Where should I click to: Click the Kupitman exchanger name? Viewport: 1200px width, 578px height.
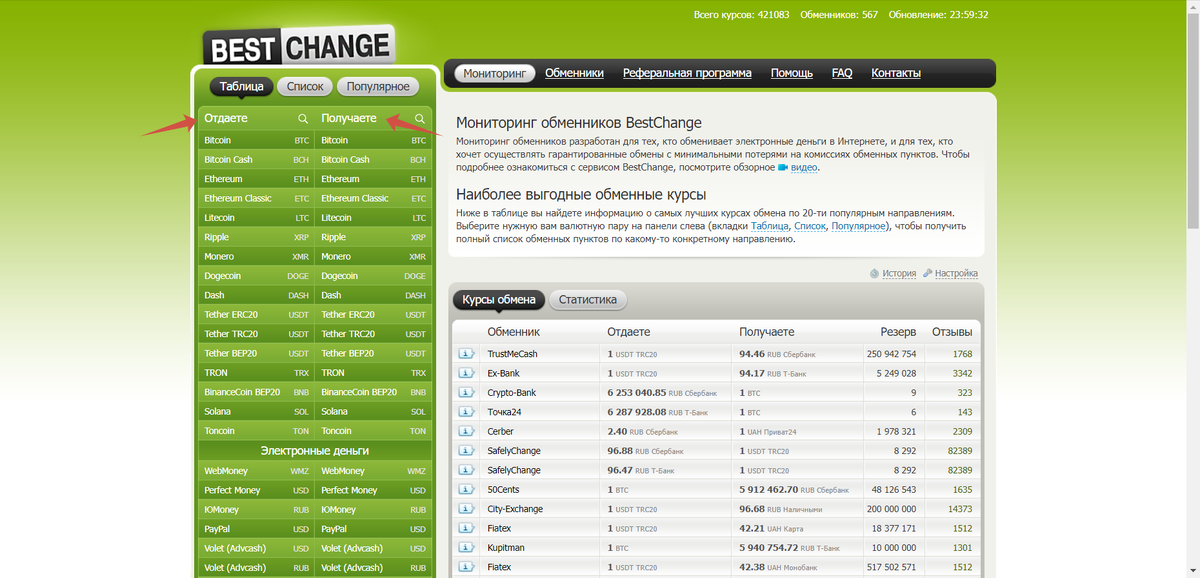pyautogui.click(x=506, y=548)
